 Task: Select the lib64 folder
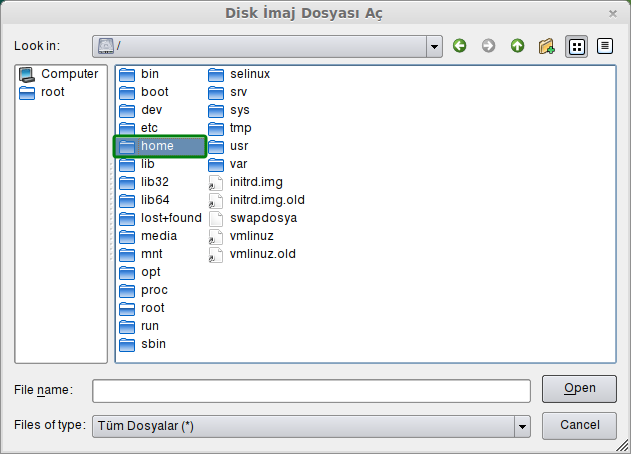144,200
